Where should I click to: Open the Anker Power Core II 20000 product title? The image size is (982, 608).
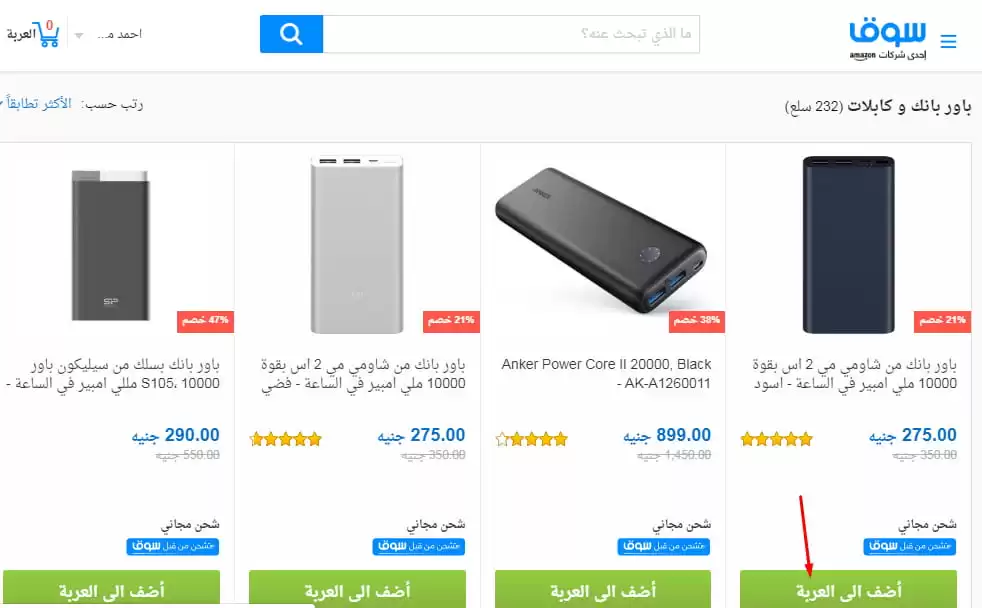coord(603,373)
